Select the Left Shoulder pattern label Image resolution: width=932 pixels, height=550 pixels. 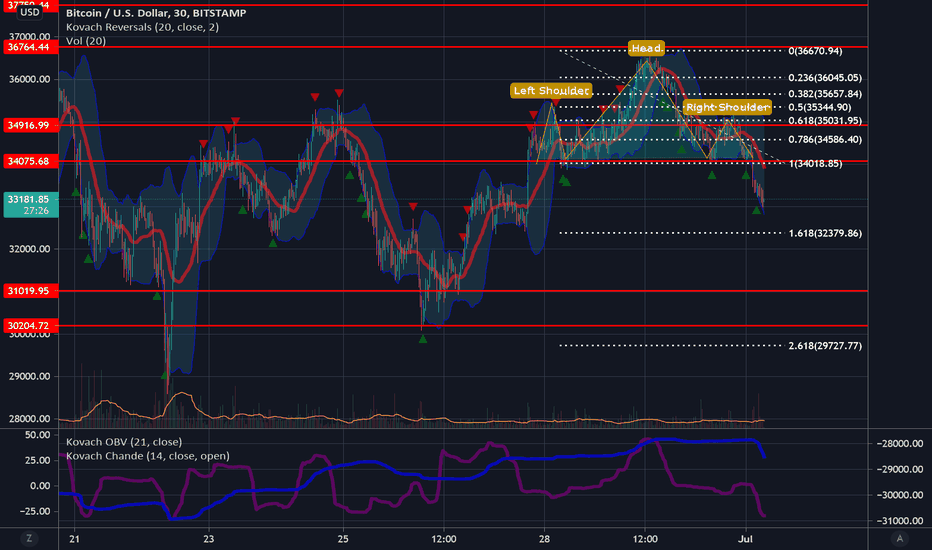point(551,90)
